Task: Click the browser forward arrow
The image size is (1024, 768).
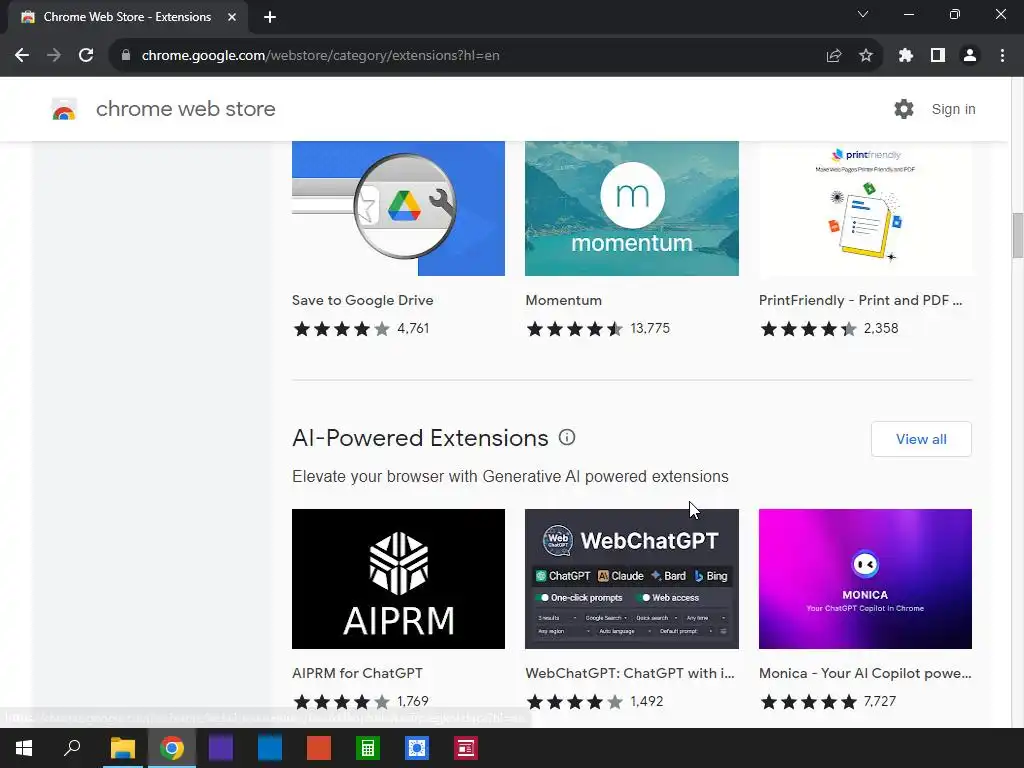Action: point(54,56)
